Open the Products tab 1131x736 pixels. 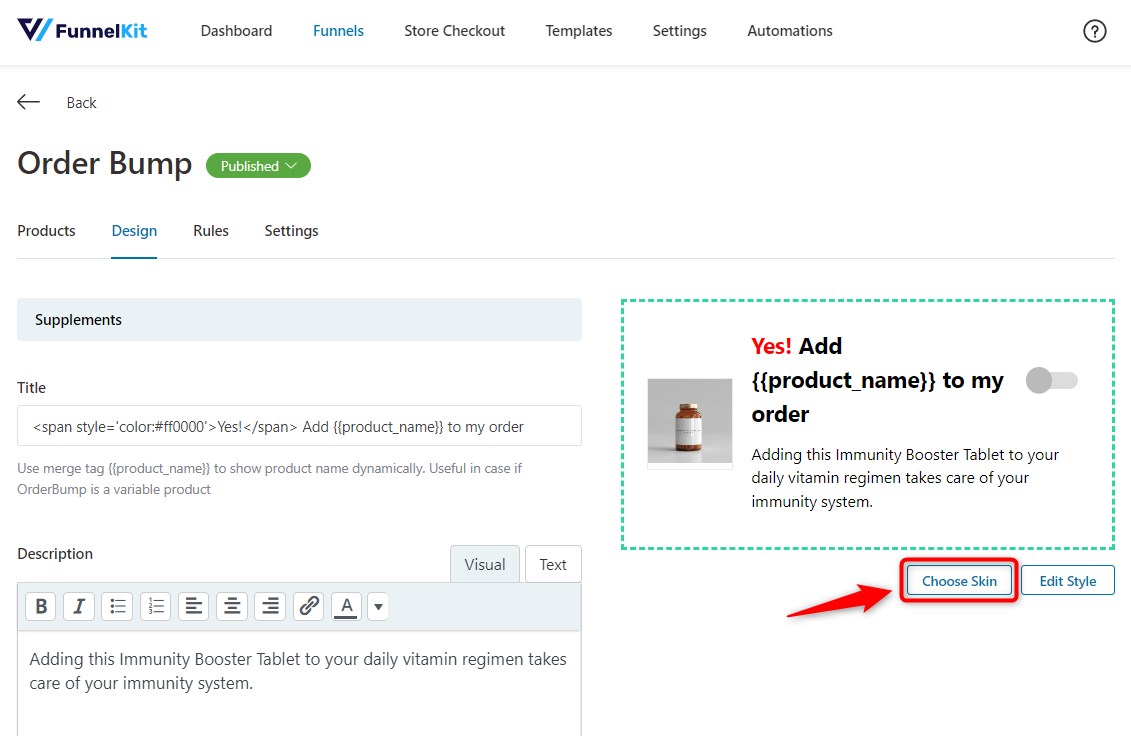(x=46, y=231)
